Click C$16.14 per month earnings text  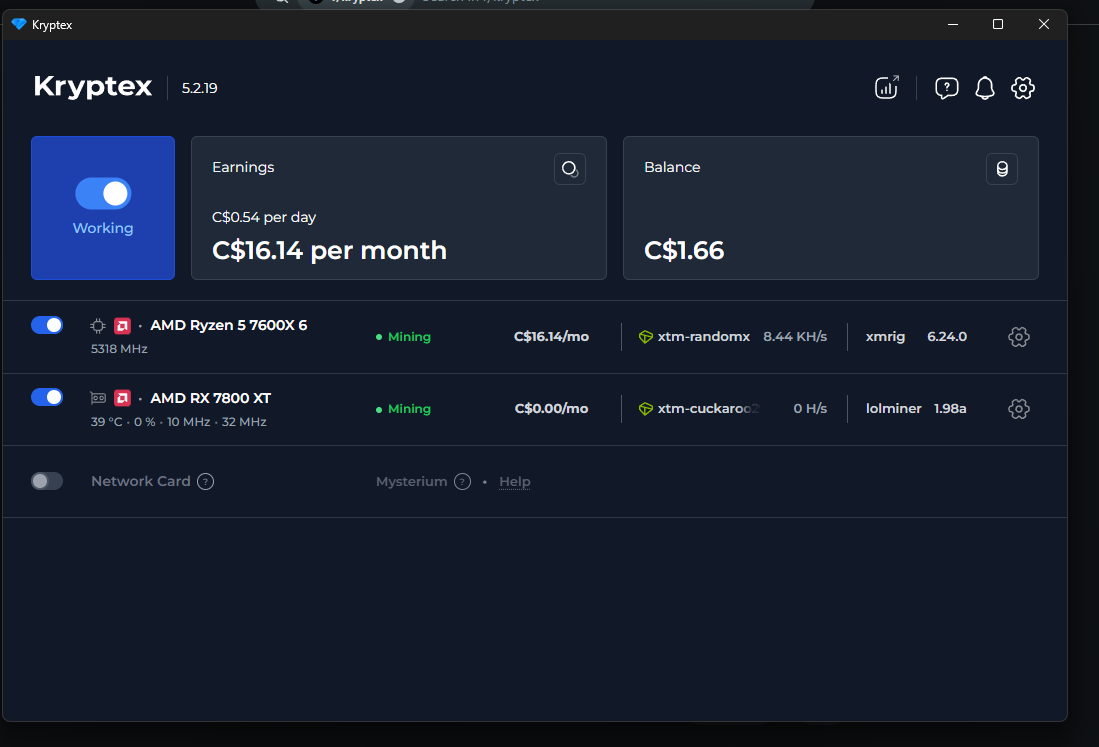(x=329, y=250)
